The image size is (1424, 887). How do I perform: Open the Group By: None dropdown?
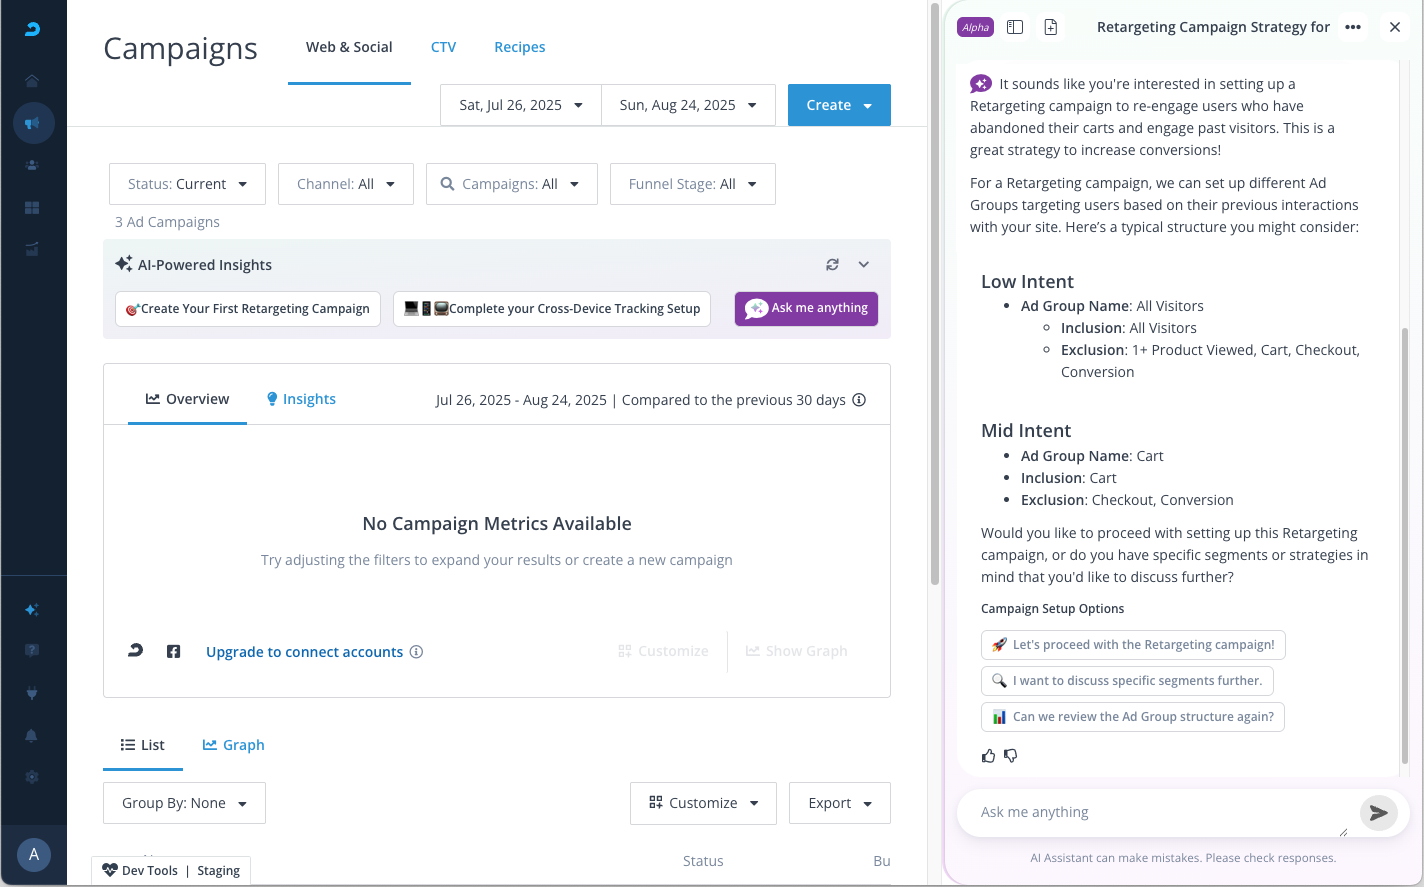[184, 803]
